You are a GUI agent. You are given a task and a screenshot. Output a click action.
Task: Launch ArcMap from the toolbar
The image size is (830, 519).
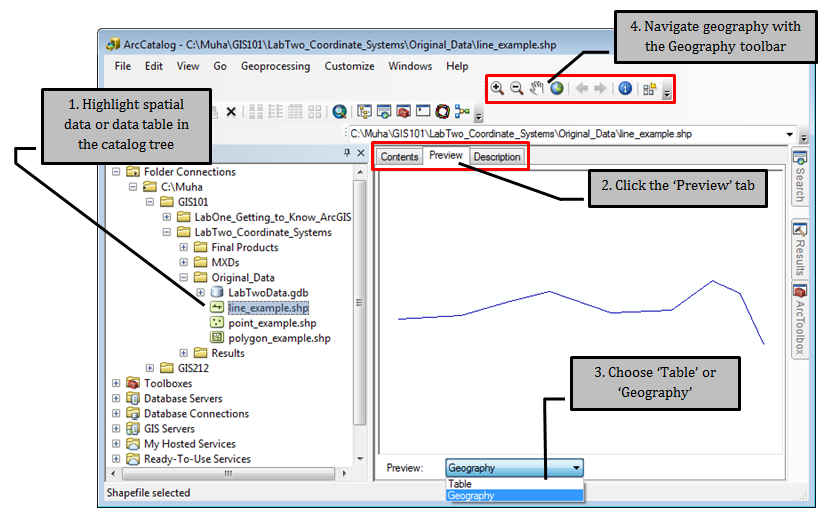point(340,111)
